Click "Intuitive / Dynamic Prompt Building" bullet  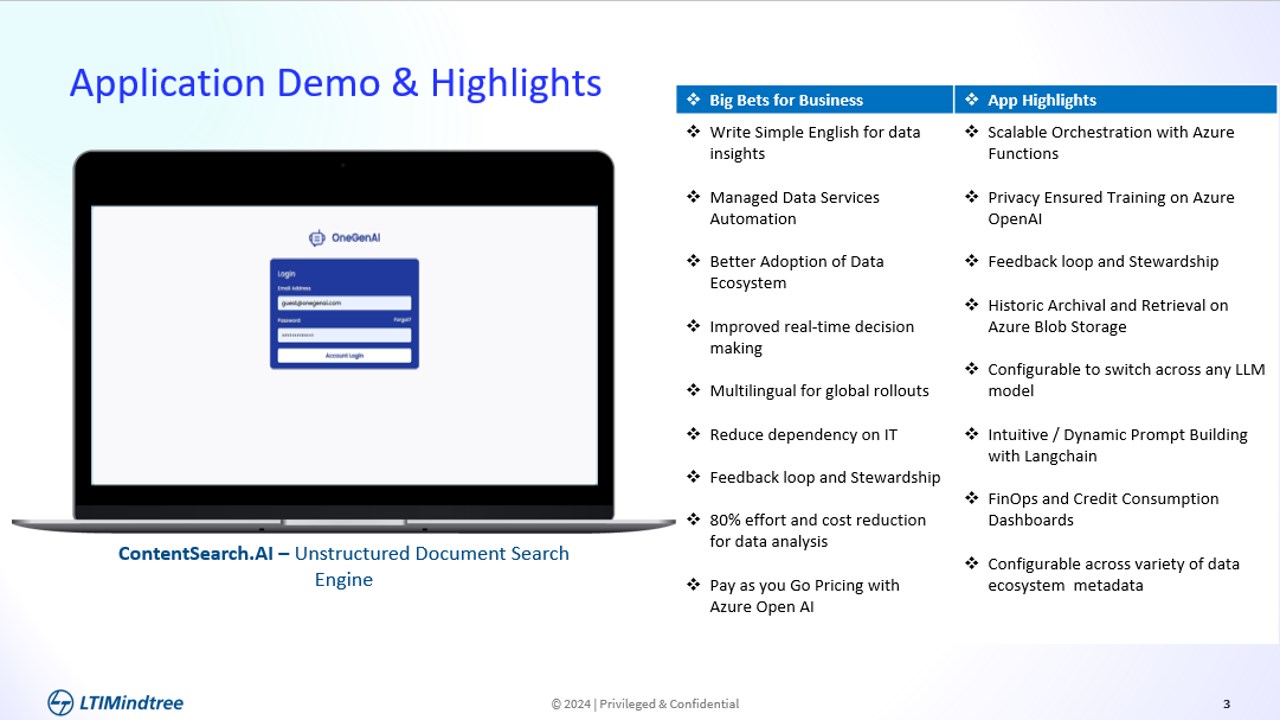(x=1117, y=445)
